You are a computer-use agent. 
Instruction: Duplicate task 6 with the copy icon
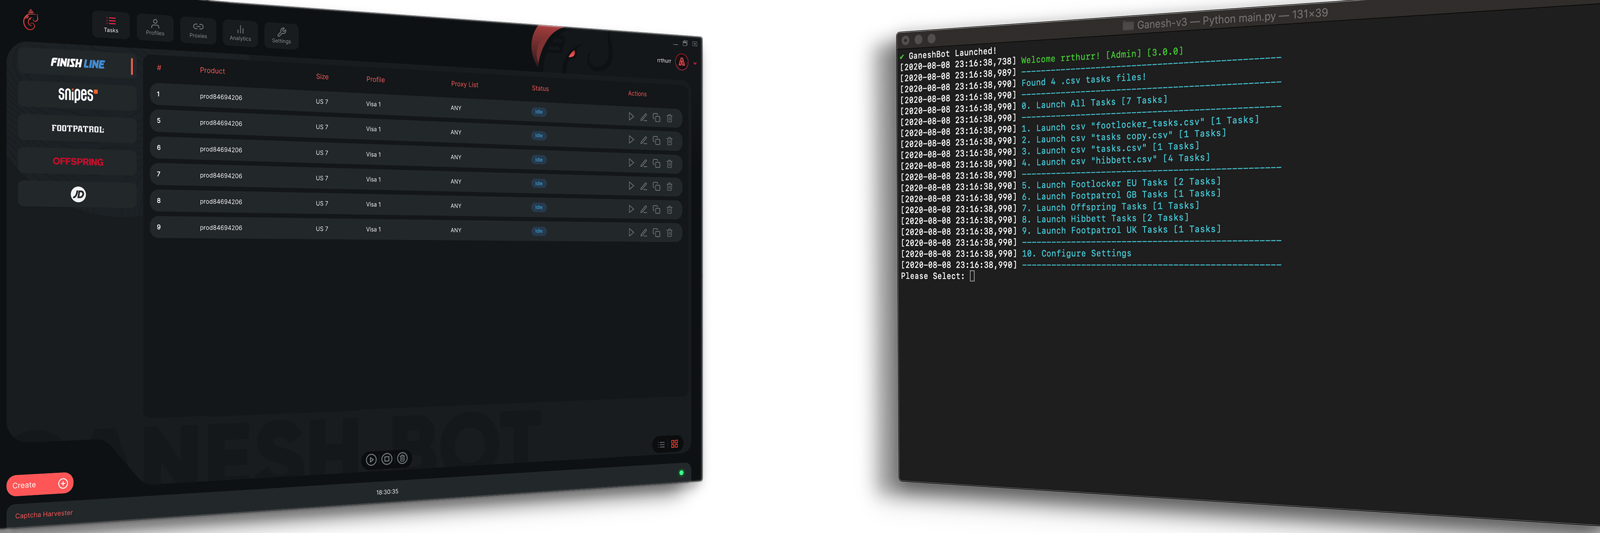[657, 163]
